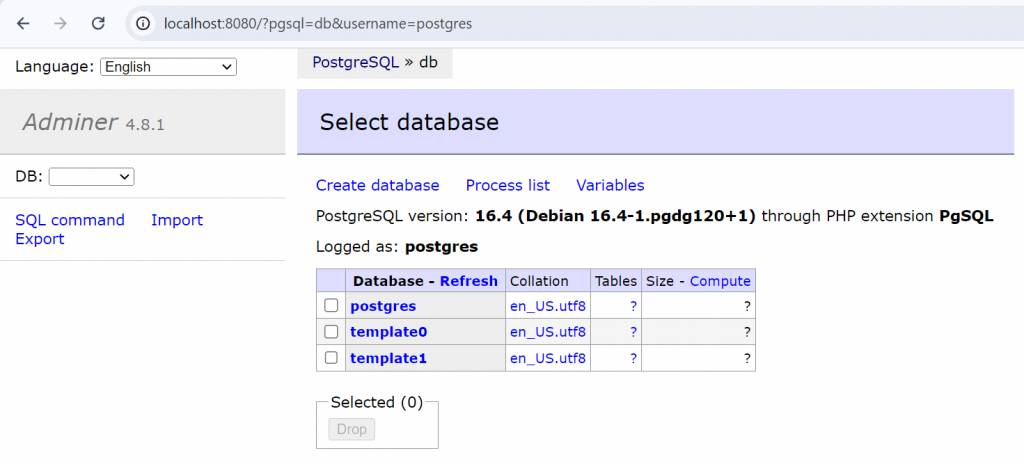Click the size ? value for postgres
Viewport: 1024px width, 464px height.
[747, 306]
